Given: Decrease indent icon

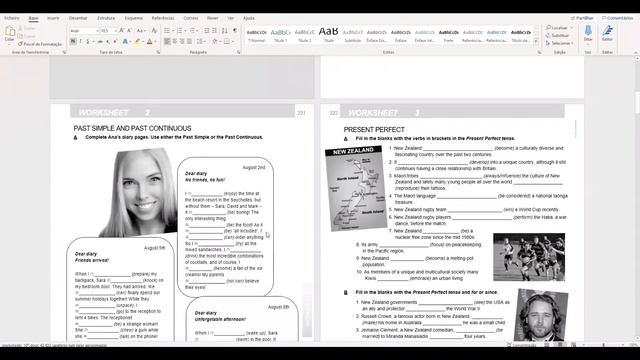Looking at the screenshot, I should (x=207, y=31).
